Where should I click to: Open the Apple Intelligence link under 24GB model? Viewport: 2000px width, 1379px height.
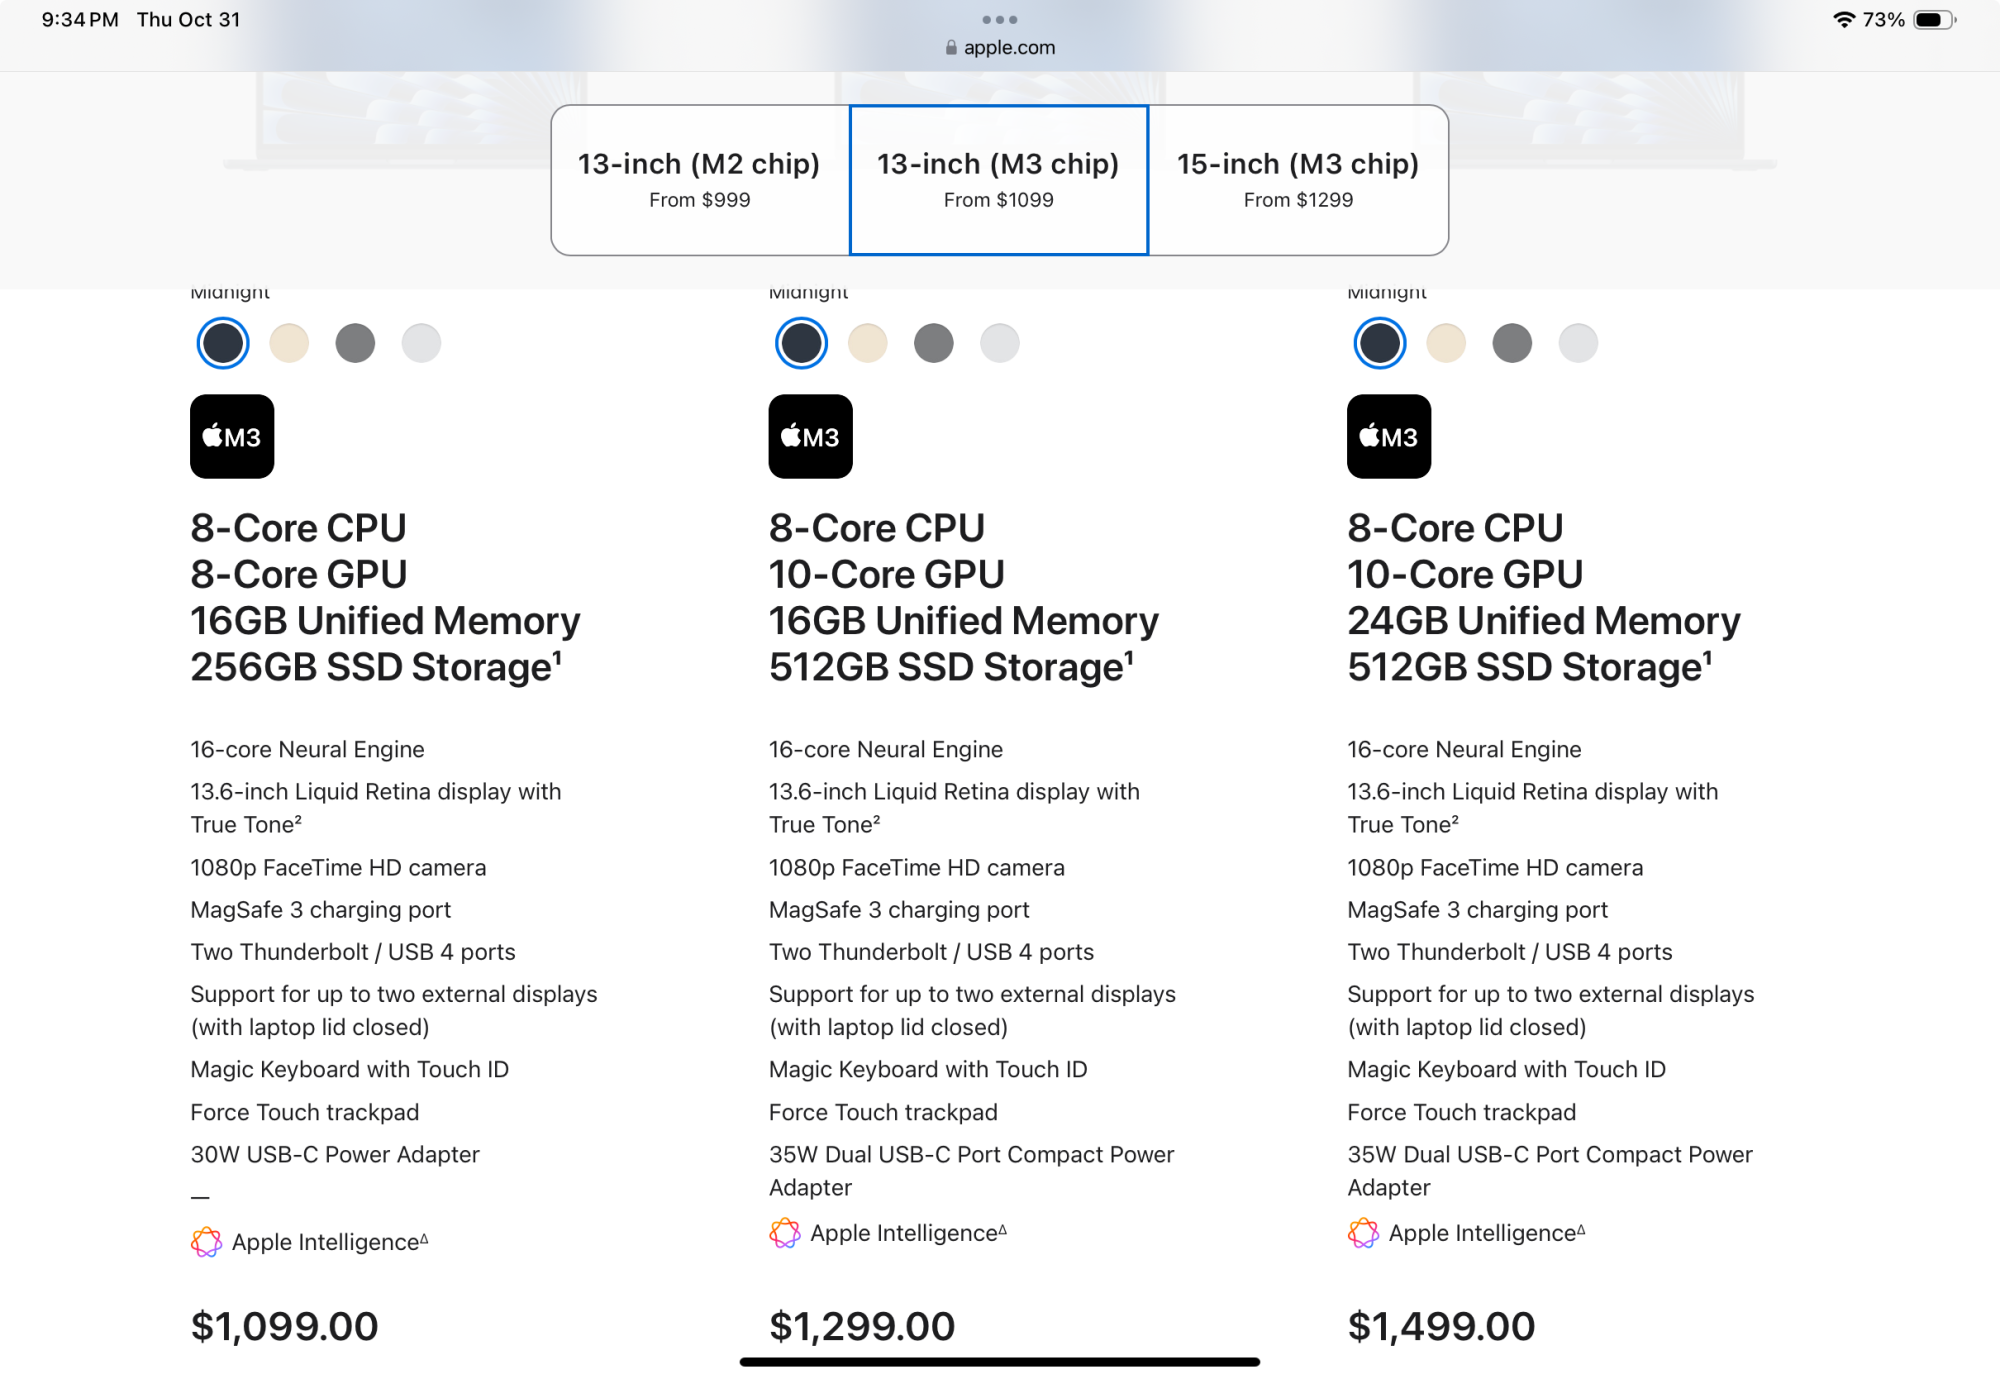[x=1481, y=1233]
